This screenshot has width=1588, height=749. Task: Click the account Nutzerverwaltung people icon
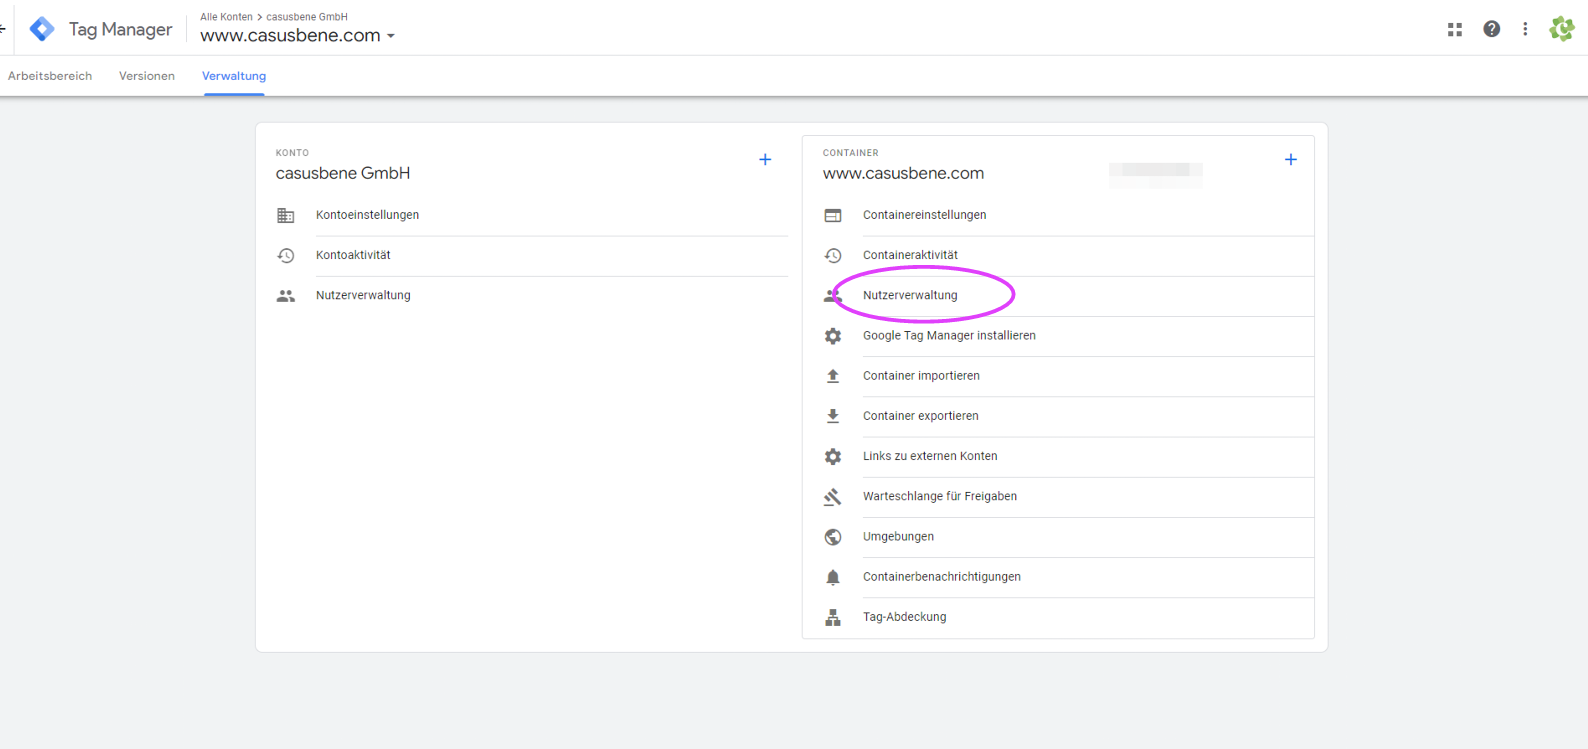tap(286, 296)
